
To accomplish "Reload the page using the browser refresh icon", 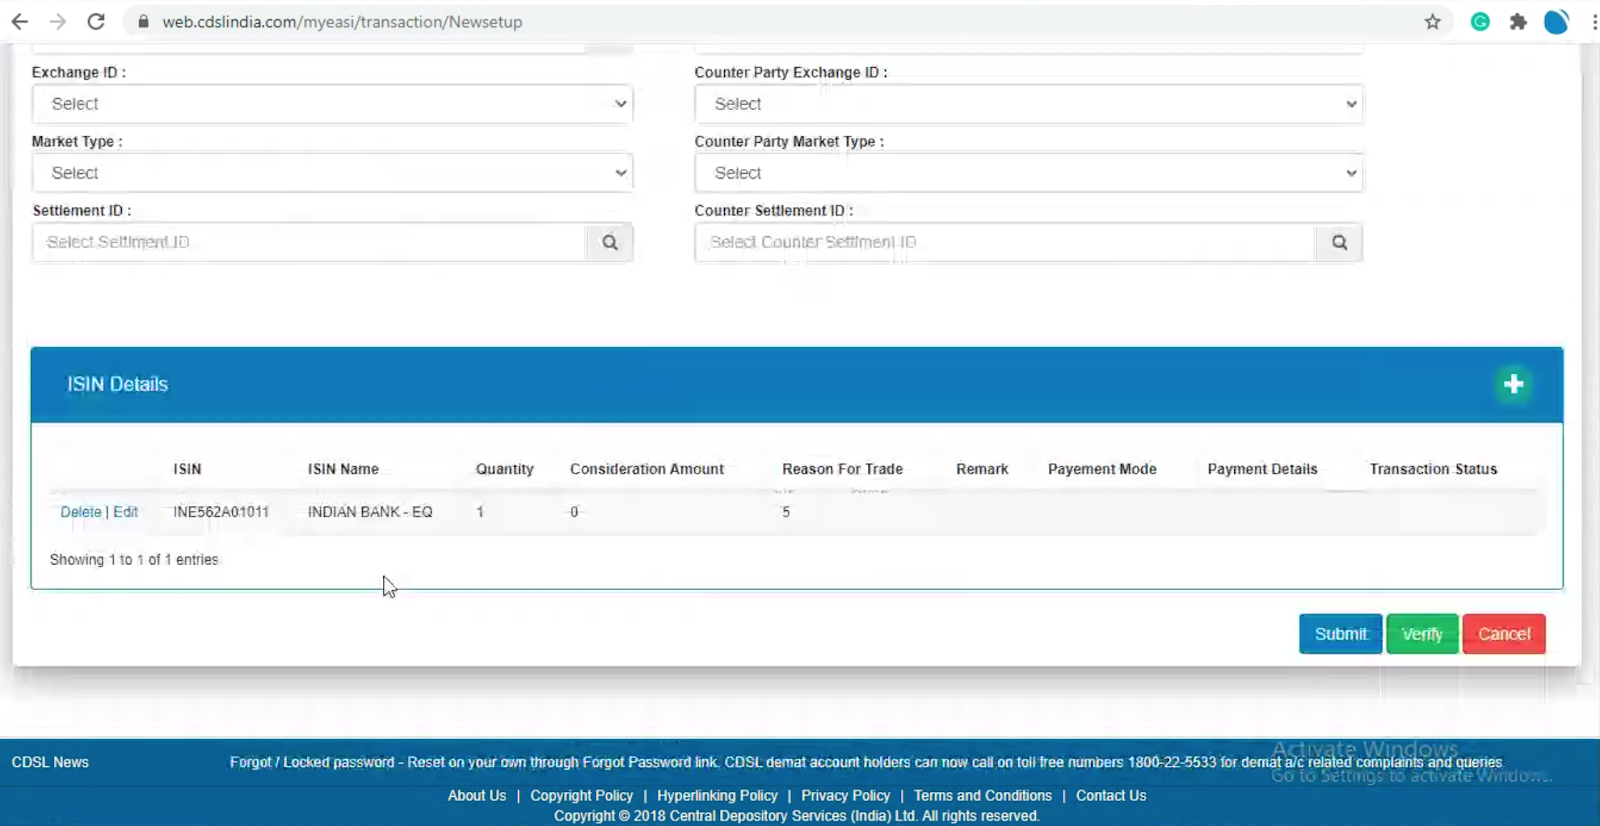I will pos(96,22).
